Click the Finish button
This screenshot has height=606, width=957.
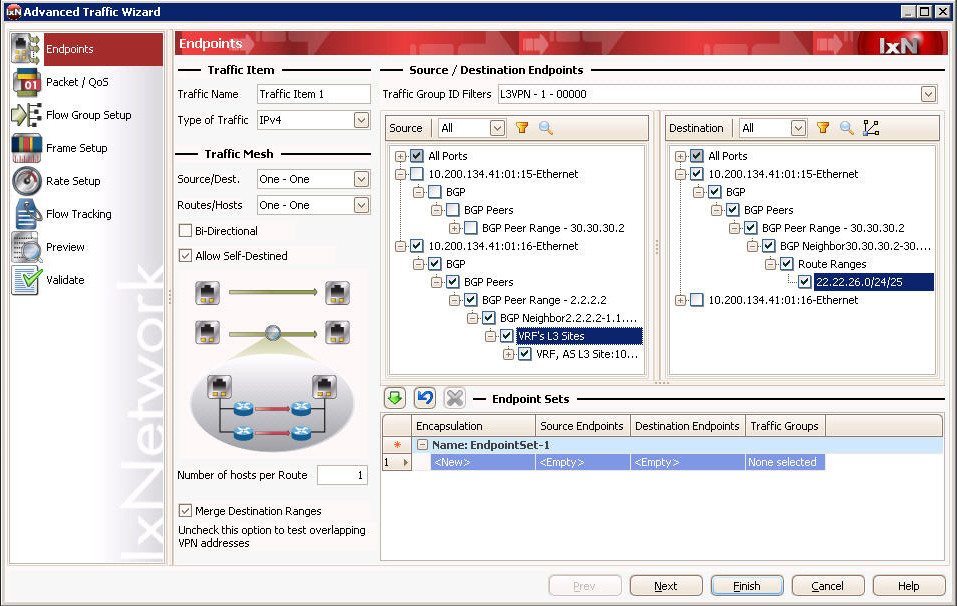(x=747, y=585)
